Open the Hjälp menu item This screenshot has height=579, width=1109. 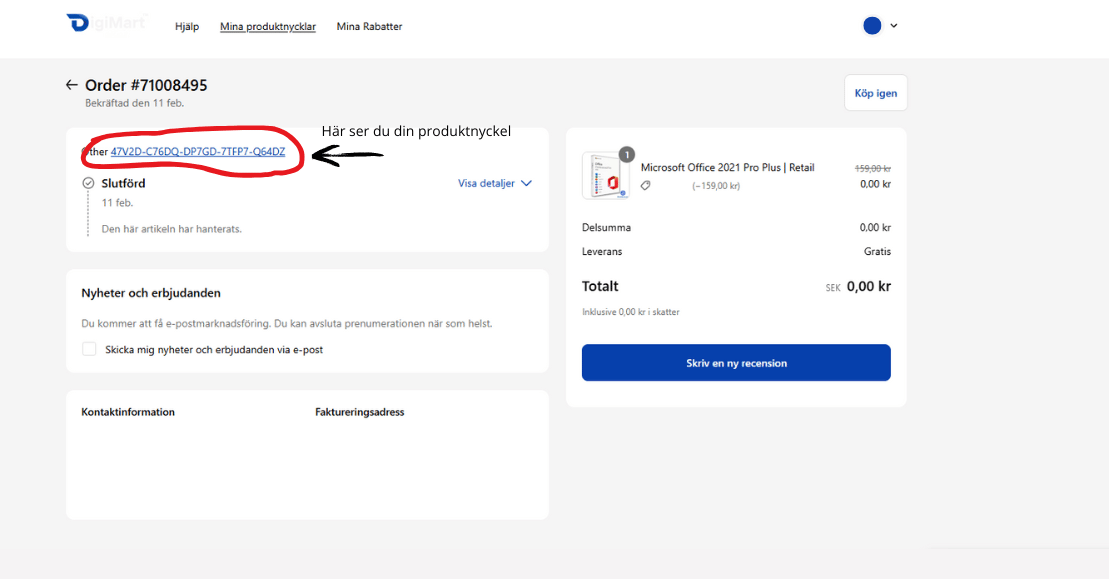click(187, 26)
